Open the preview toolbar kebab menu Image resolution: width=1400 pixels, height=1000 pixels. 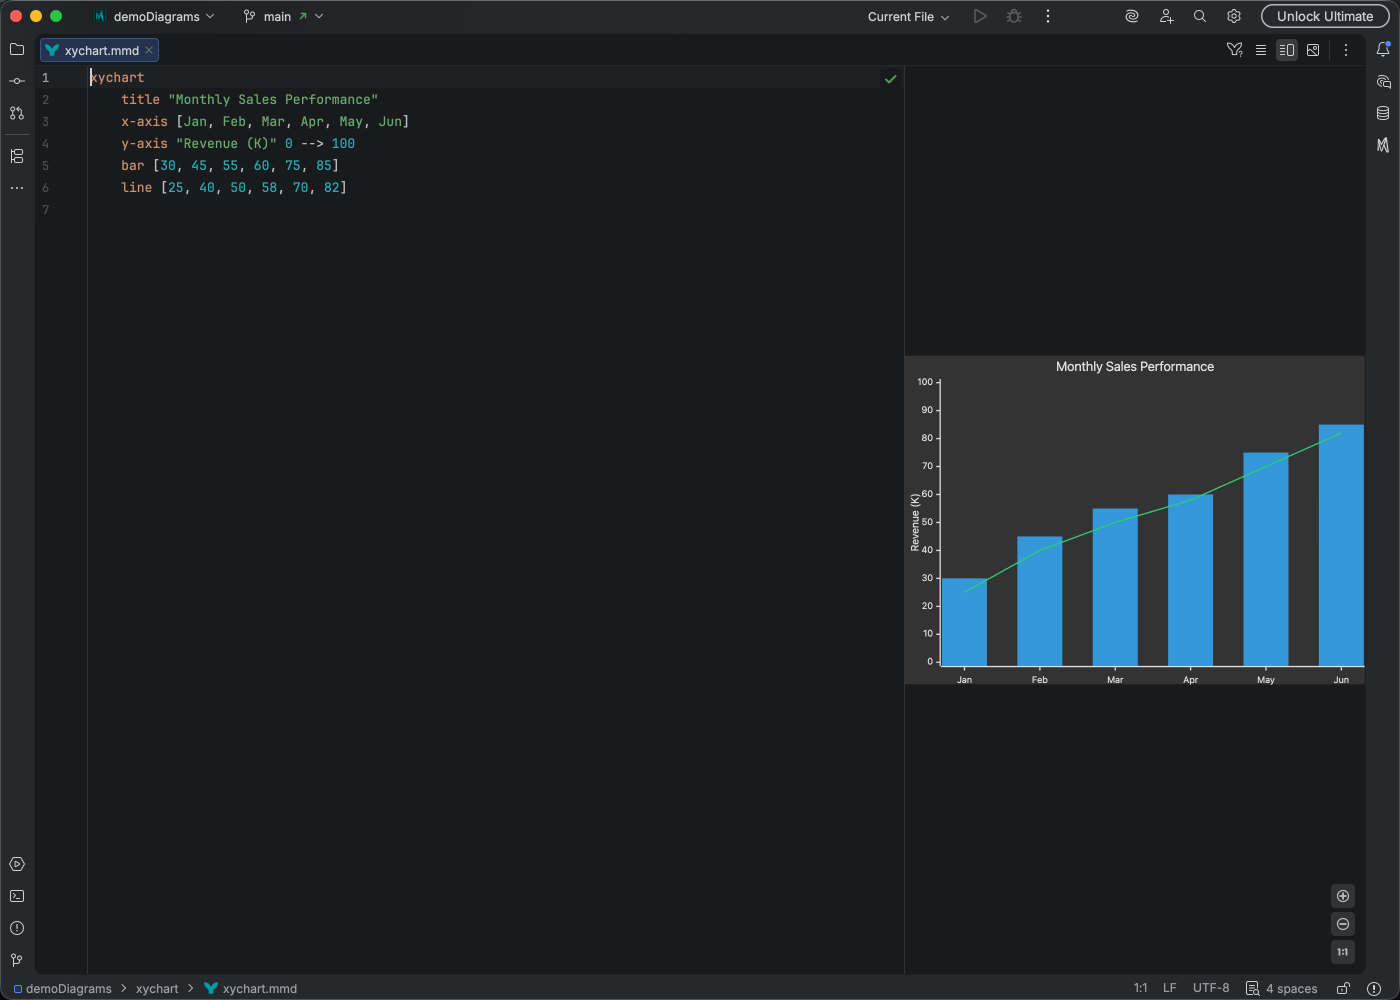1346,49
